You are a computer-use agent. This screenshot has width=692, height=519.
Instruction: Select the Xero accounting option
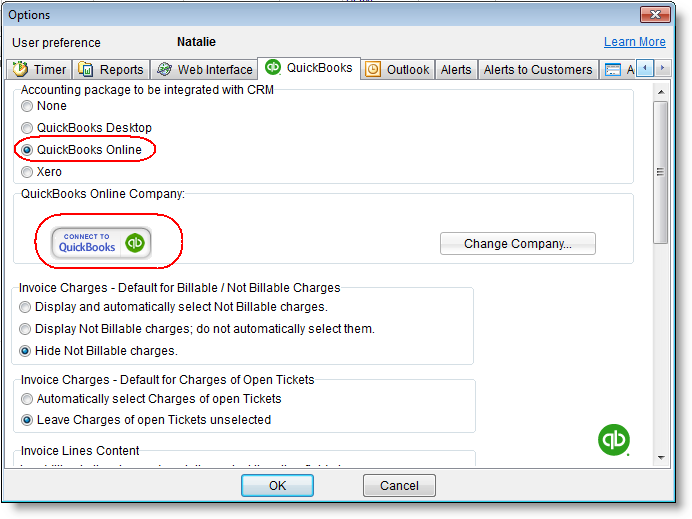27,172
